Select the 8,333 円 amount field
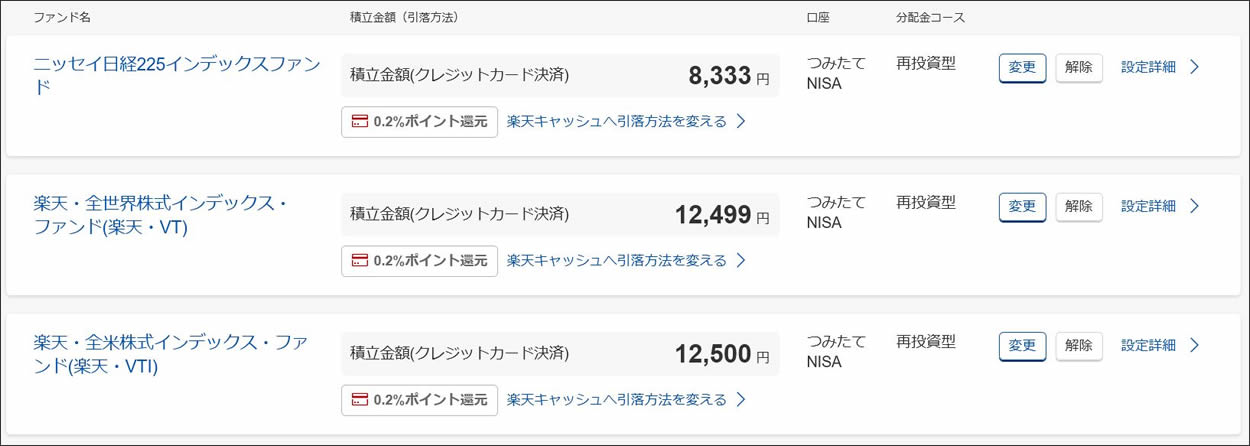1250x446 pixels. pyautogui.click(x=560, y=75)
